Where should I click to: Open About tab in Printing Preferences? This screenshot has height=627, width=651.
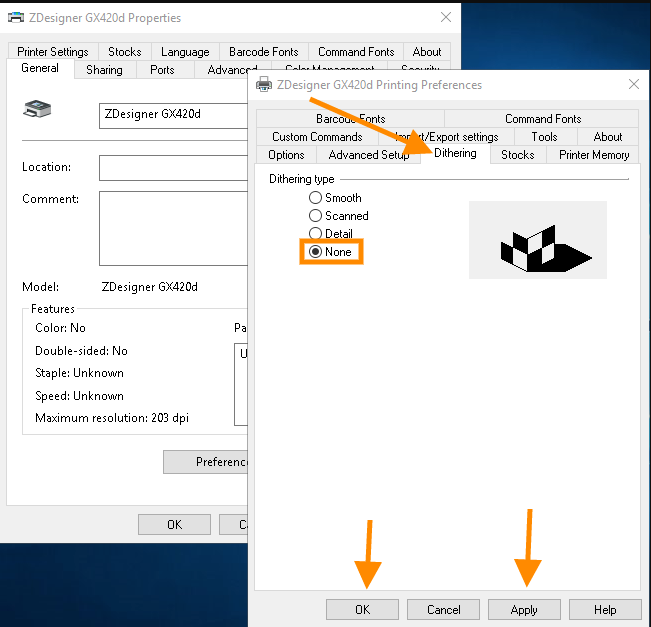(608, 137)
